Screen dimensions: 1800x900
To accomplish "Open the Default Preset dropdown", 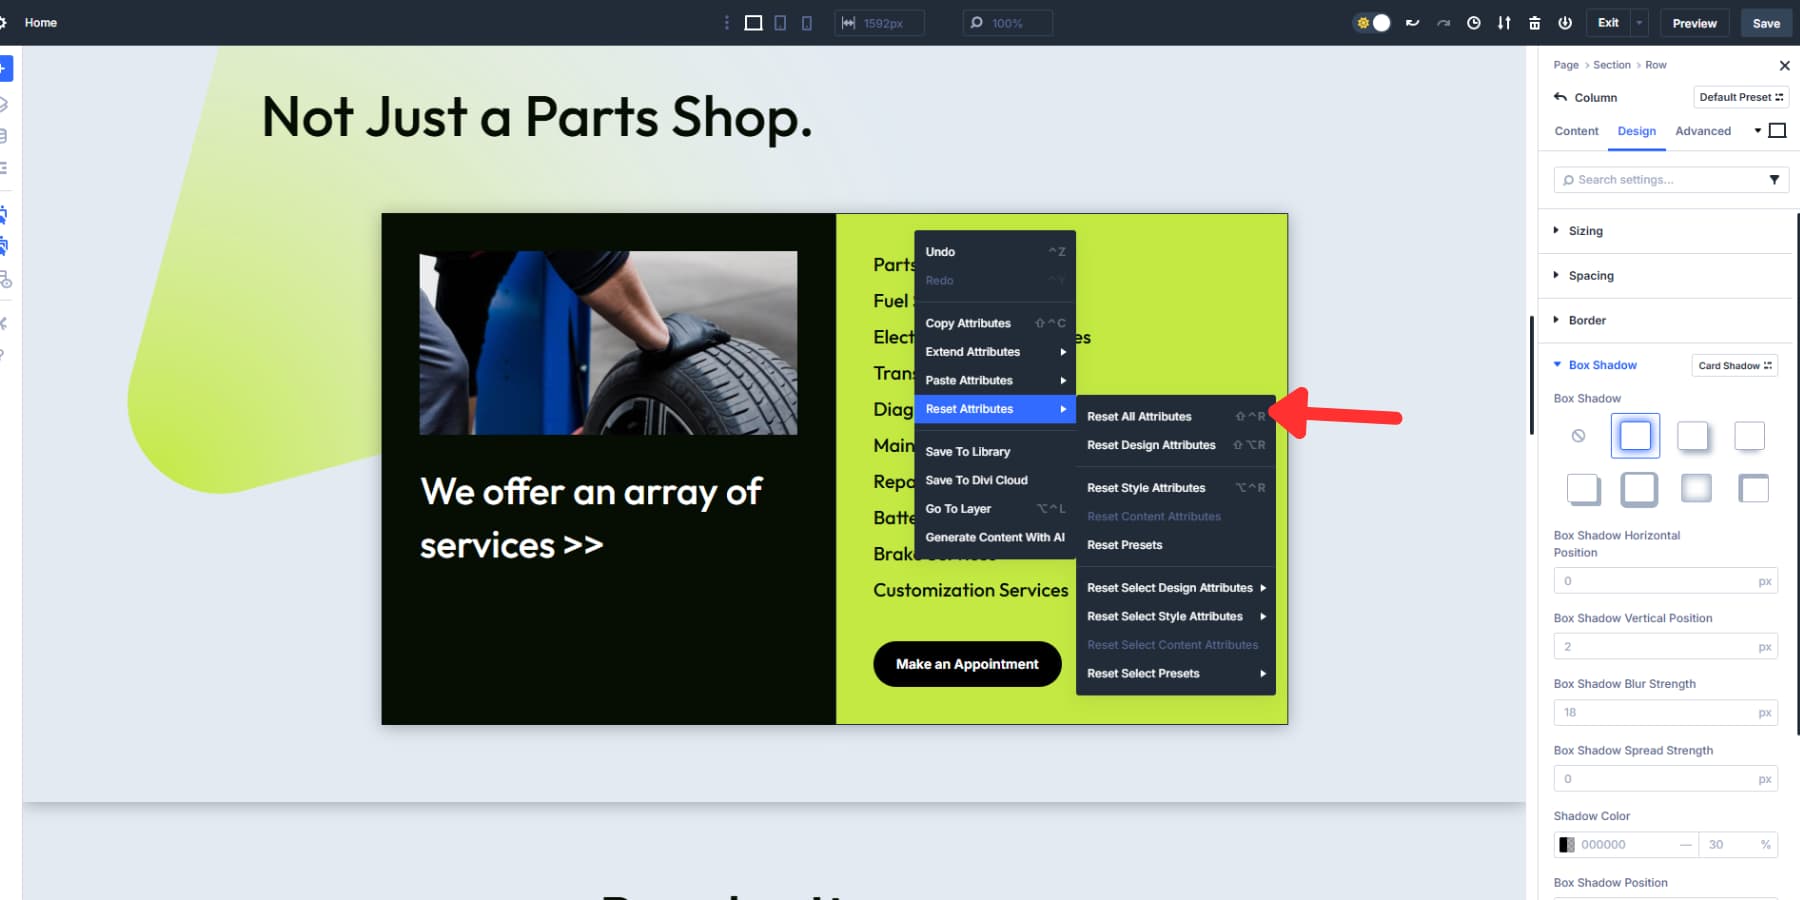I will tap(1740, 97).
